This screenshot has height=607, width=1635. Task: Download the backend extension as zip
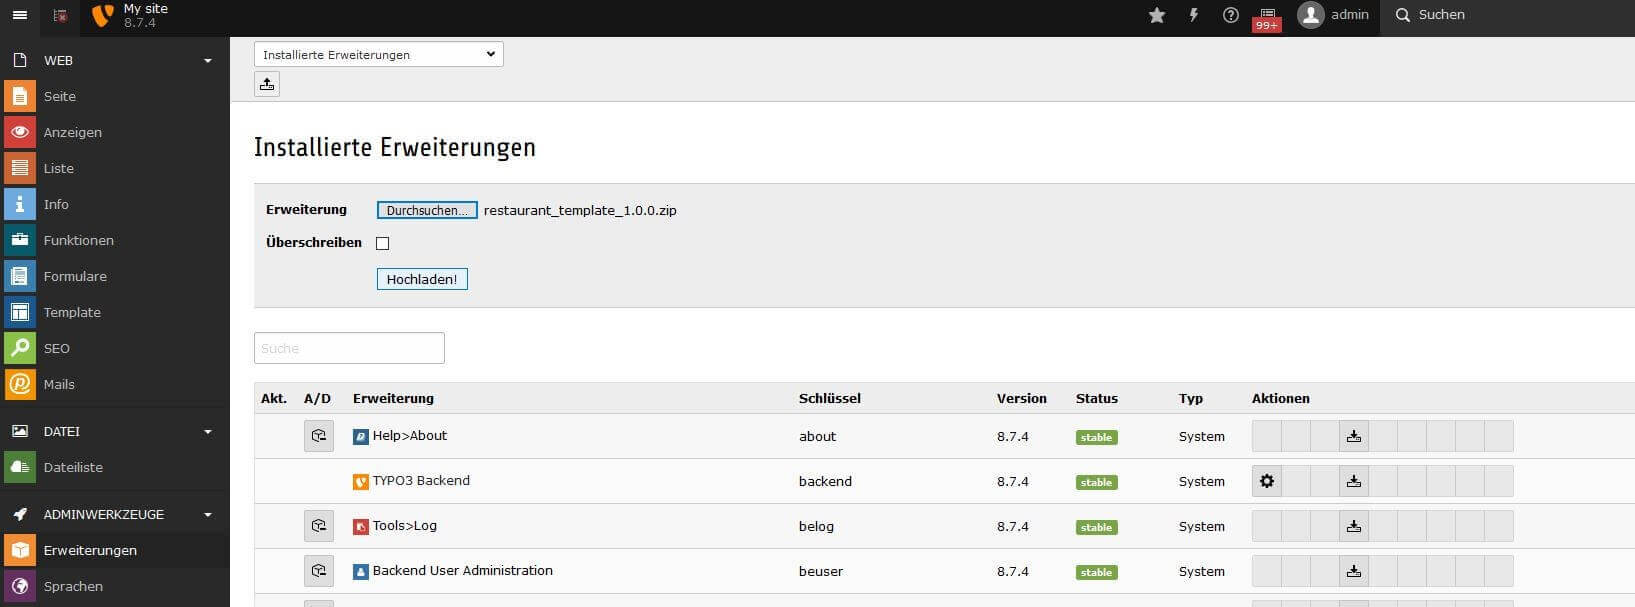(1354, 481)
